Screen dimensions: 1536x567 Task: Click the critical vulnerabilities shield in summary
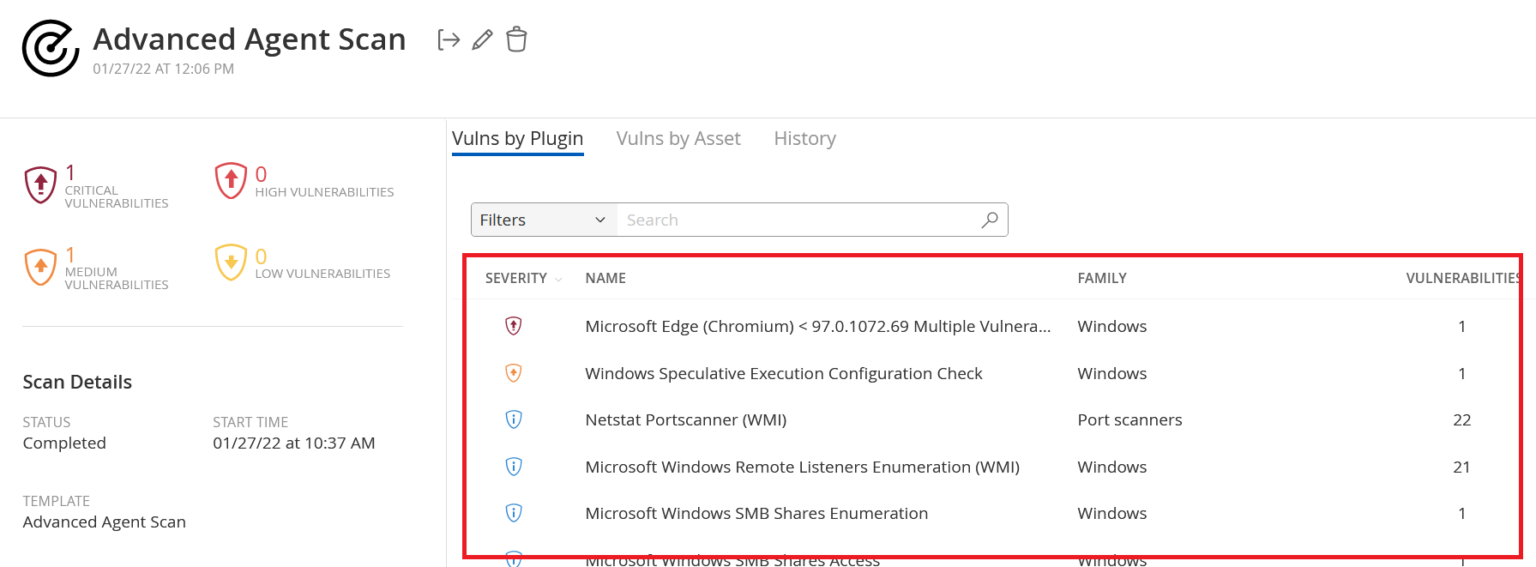pos(40,184)
